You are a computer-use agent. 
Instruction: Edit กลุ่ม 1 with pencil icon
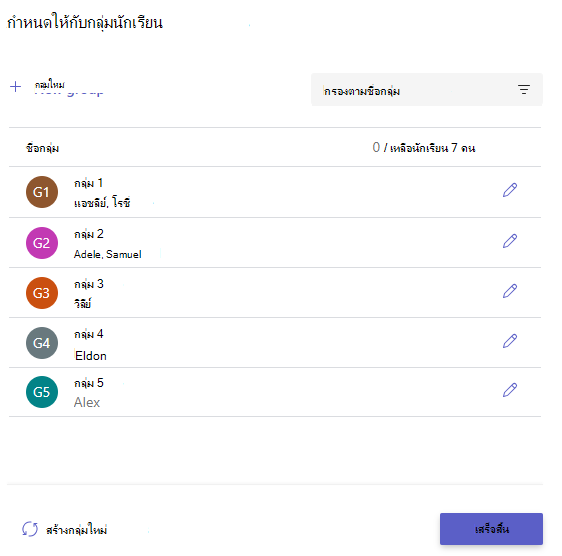tap(510, 190)
